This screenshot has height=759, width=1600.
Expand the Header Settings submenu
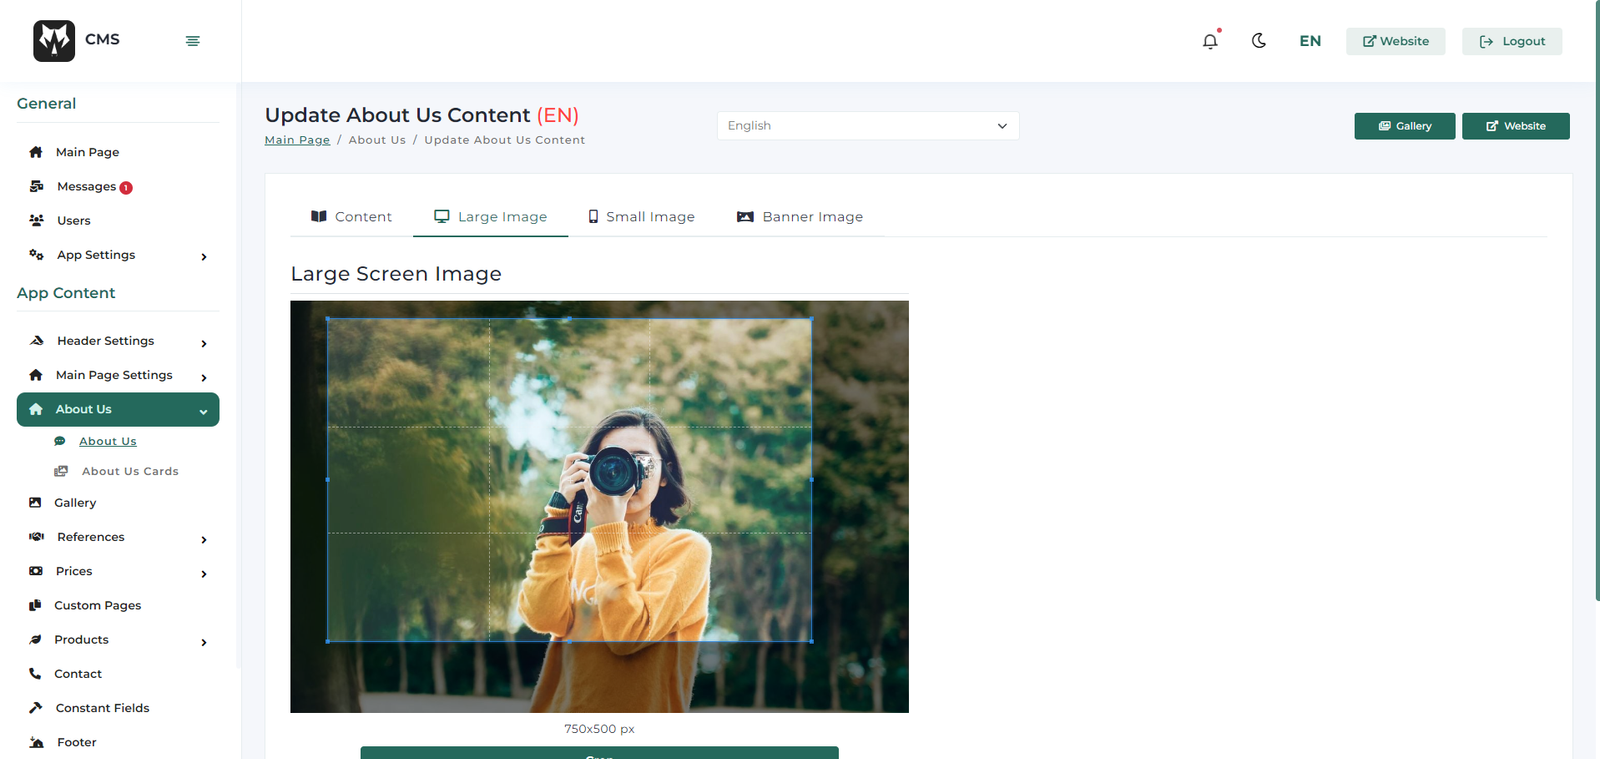point(203,342)
